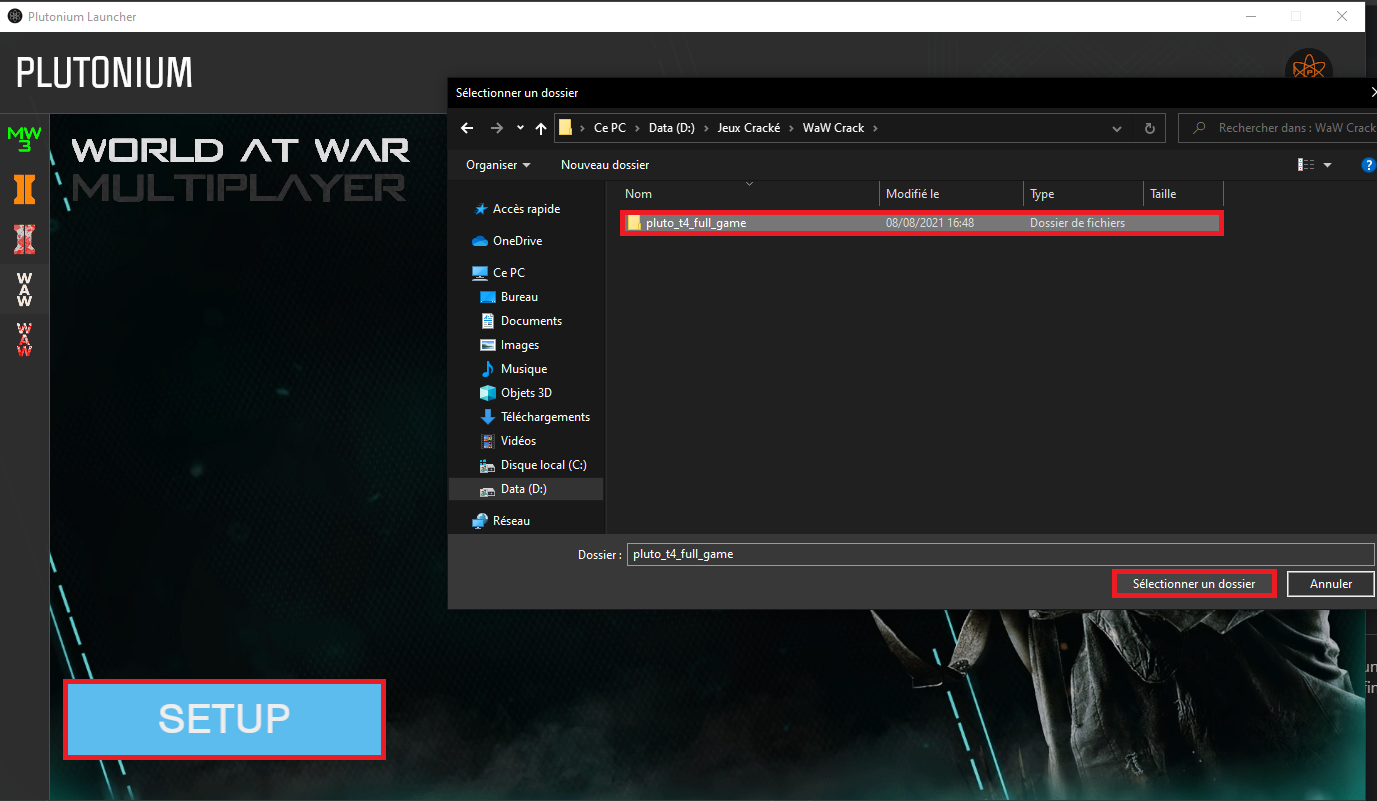The width and height of the screenshot is (1377, 801).
Task: Open the Organiser menu
Action: point(498,165)
